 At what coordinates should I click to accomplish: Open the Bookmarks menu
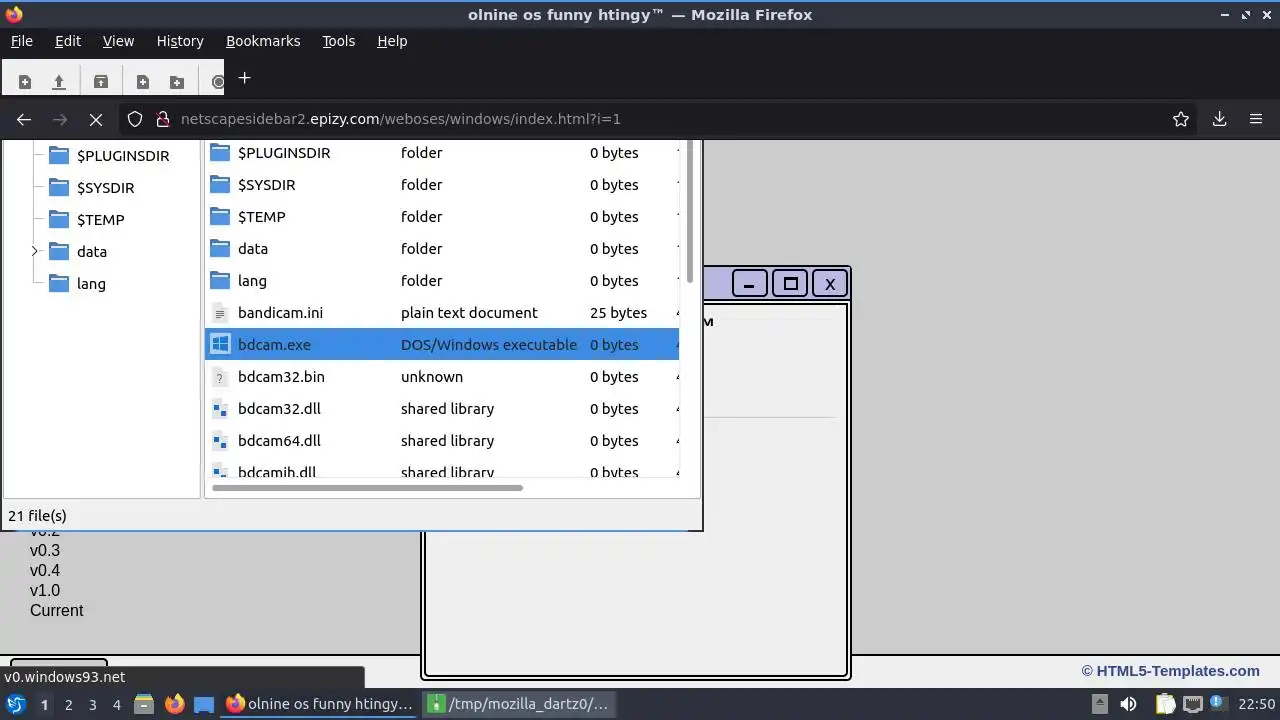263,41
